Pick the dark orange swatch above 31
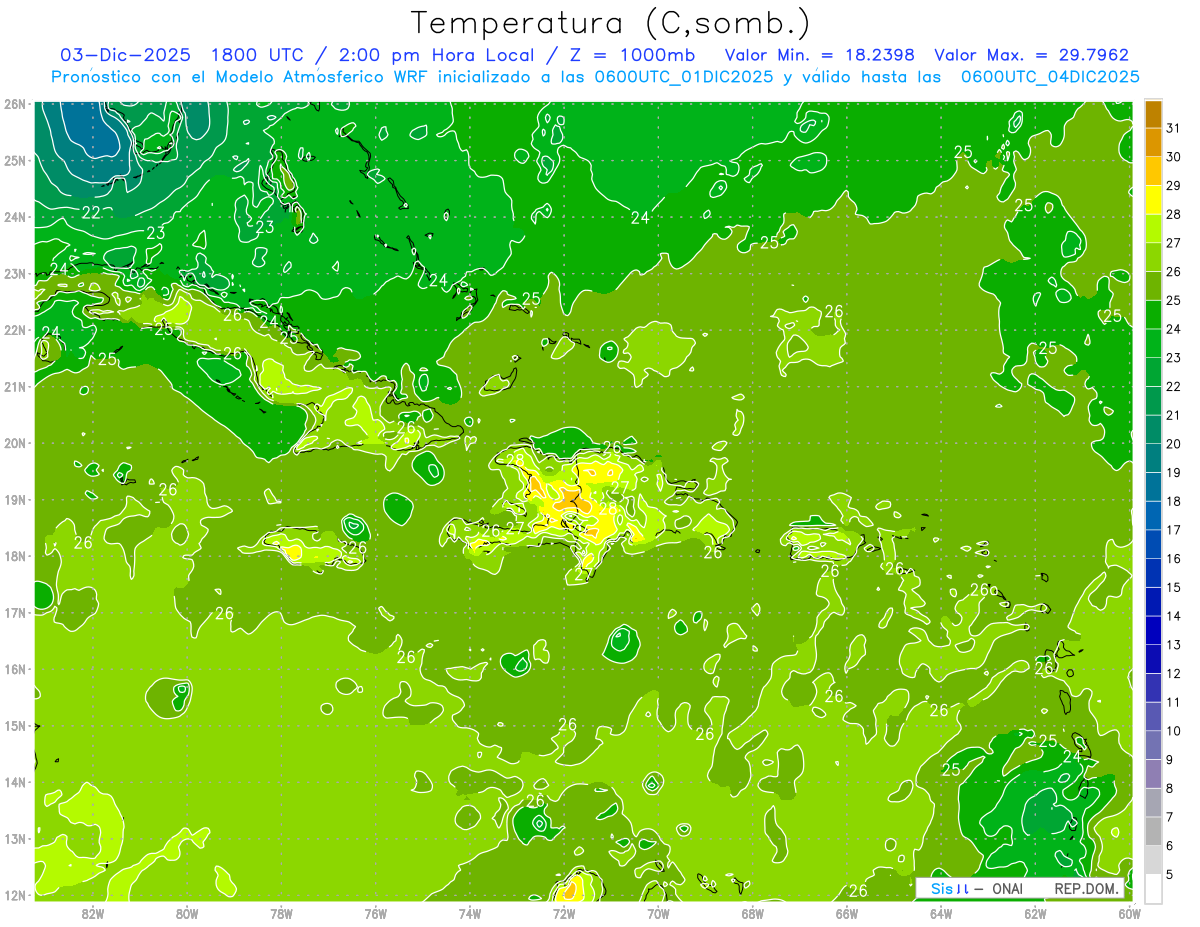 pos(1153,114)
